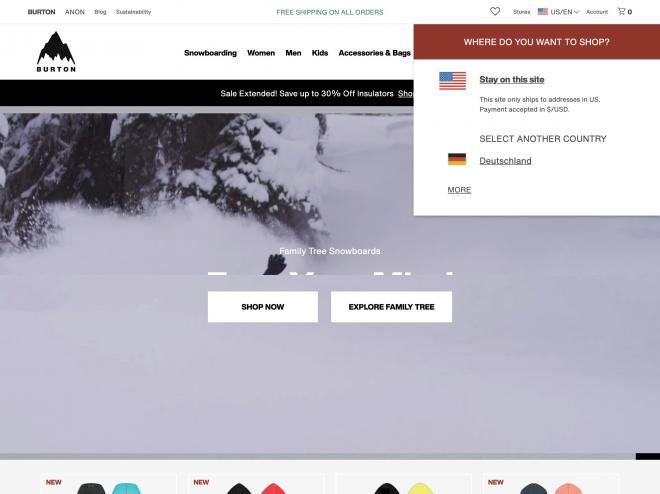Image resolution: width=660 pixels, height=494 pixels.
Task: Show MORE countries
Action: click(459, 190)
